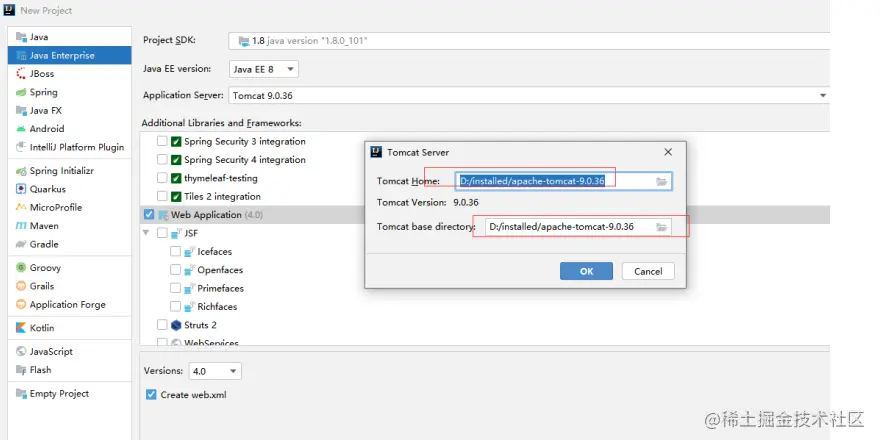
Task: Select the Java Enterprise icon in sidebar
Action: (x=21, y=56)
